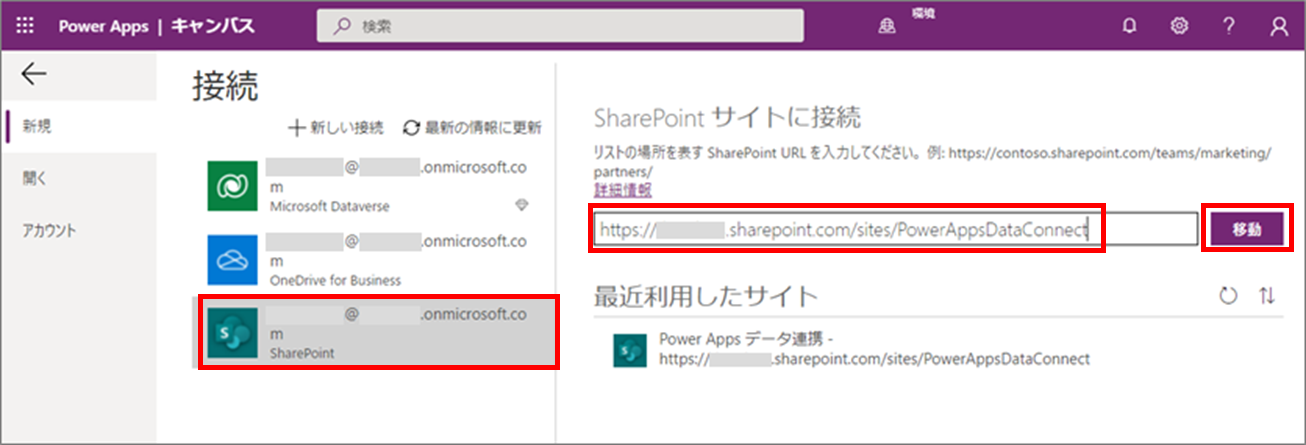This screenshot has width=1306, height=445.
Task: Open the account profile icon
Action: 1279,27
